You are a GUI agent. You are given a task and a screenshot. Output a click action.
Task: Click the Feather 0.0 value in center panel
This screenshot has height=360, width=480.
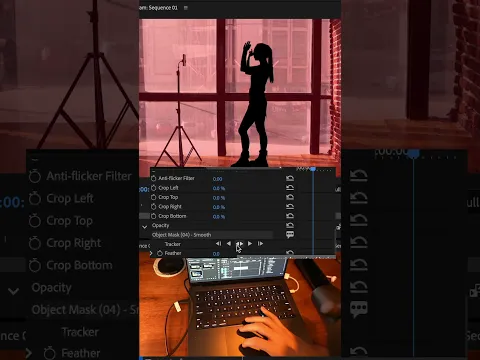point(216,254)
